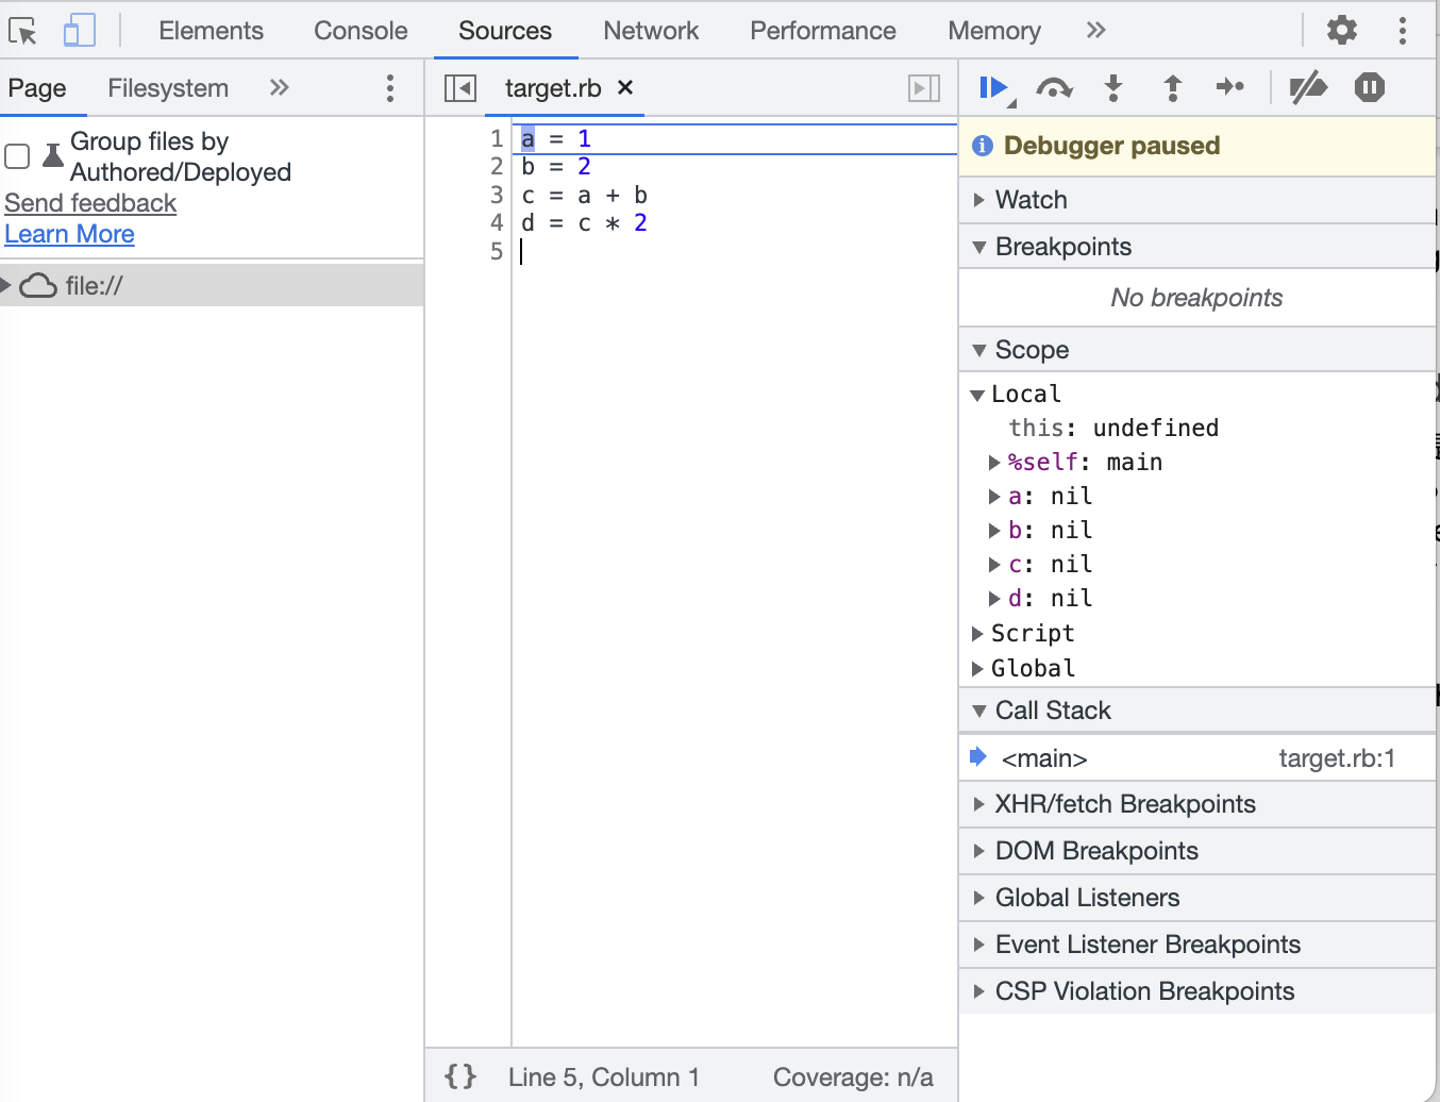
Task: Click the Step icon in debugger toolbar
Action: (x=1230, y=88)
